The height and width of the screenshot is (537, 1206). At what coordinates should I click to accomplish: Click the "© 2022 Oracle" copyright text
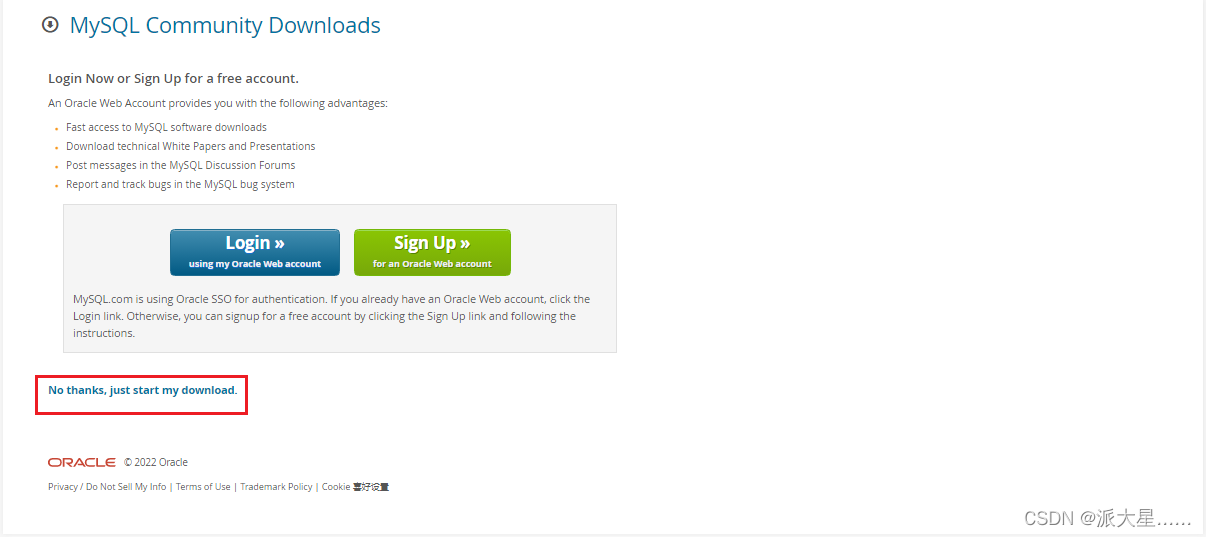coord(156,462)
